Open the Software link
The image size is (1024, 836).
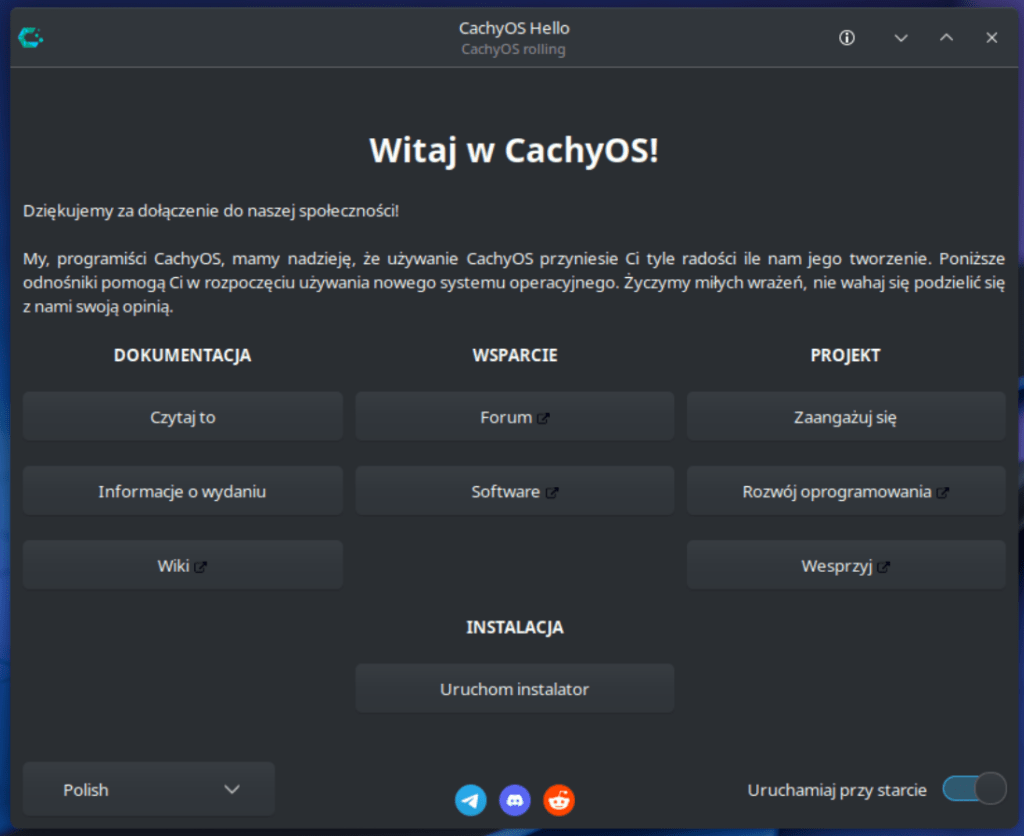(514, 490)
